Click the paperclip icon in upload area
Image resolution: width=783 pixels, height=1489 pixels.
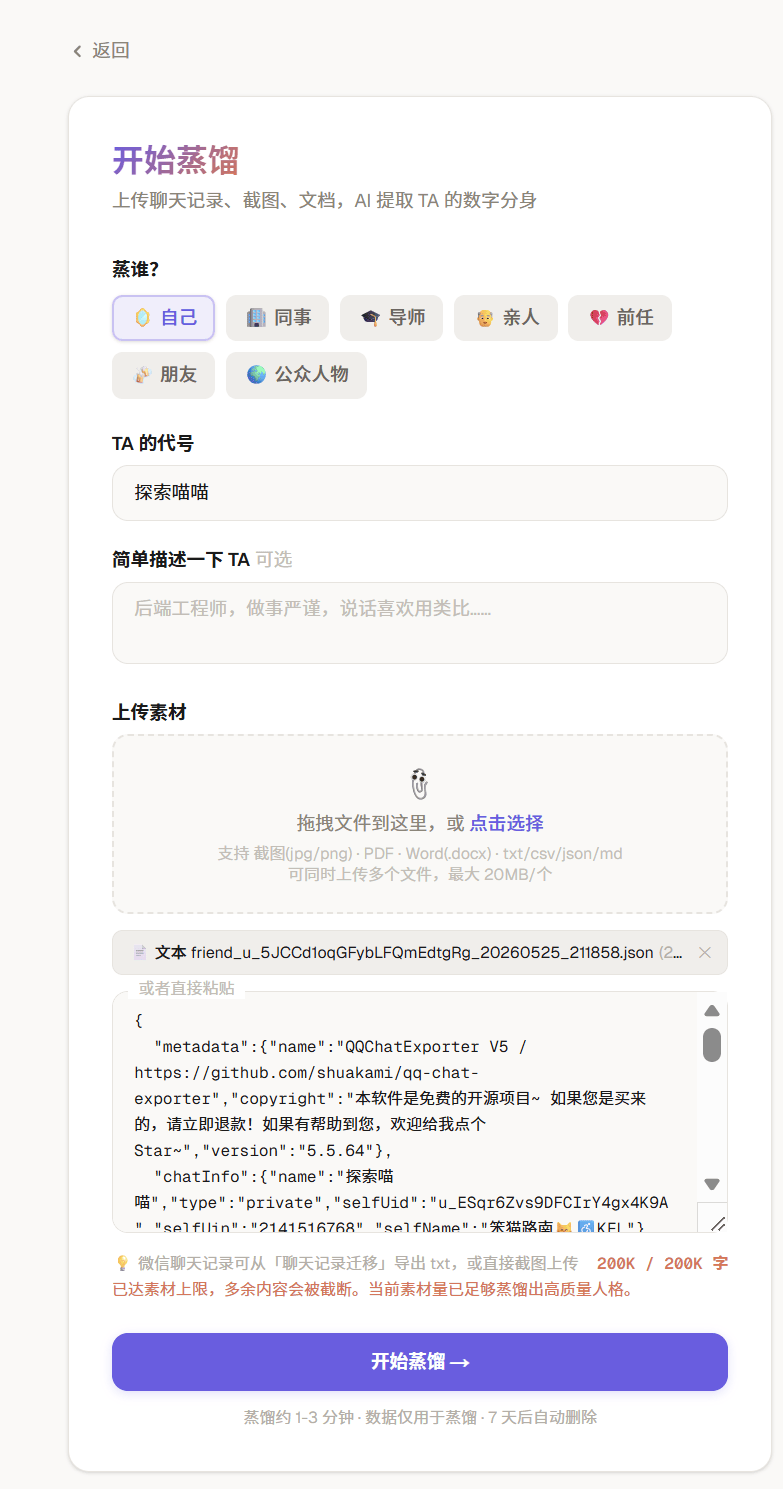(419, 784)
